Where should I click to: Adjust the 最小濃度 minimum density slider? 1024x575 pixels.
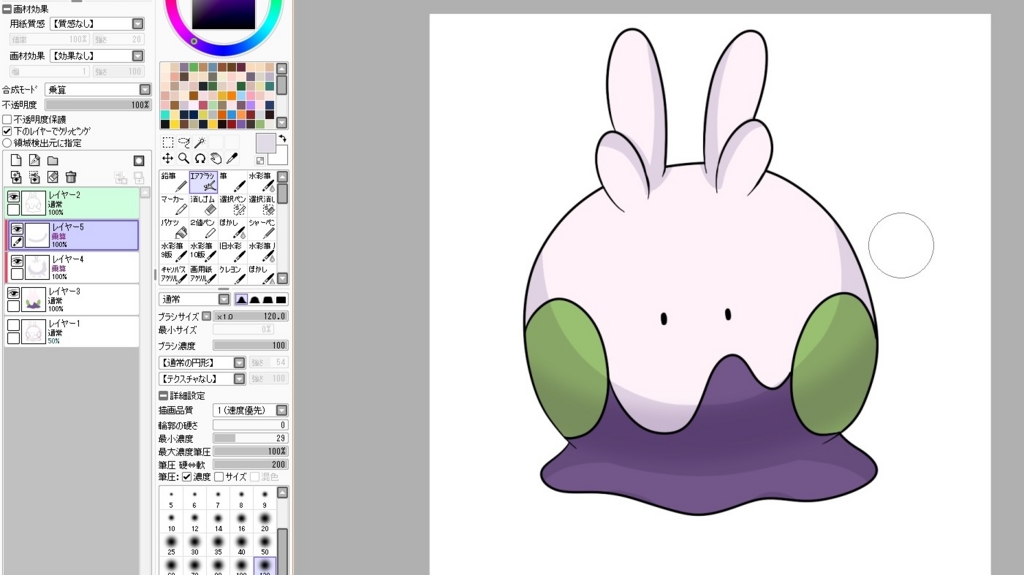[x=251, y=438]
